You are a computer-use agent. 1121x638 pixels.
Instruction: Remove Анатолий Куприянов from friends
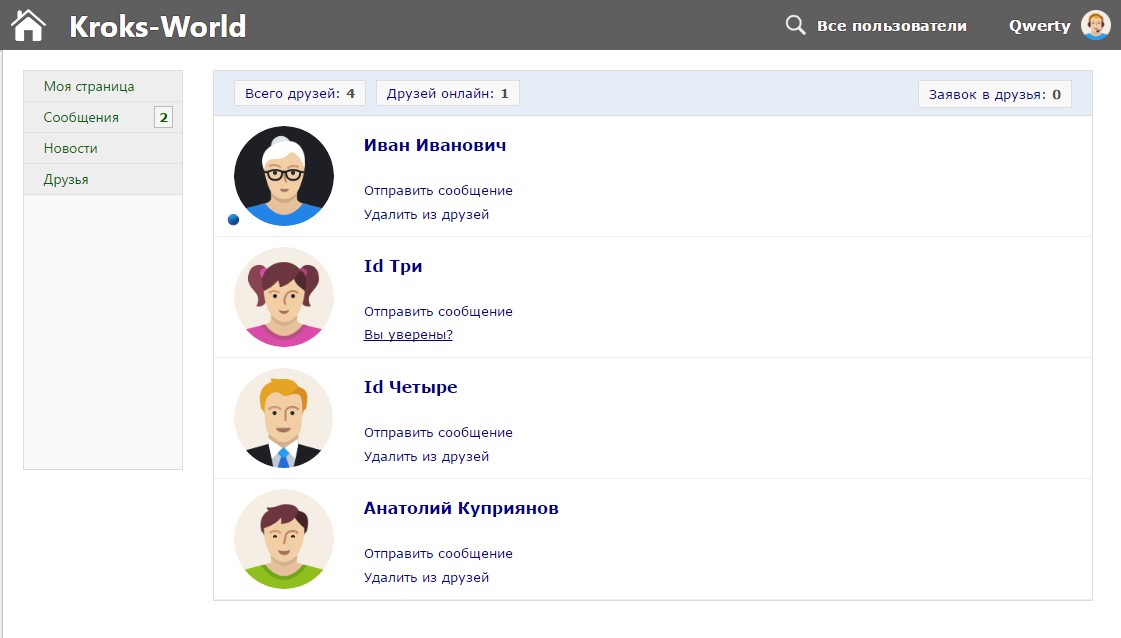coord(426,577)
